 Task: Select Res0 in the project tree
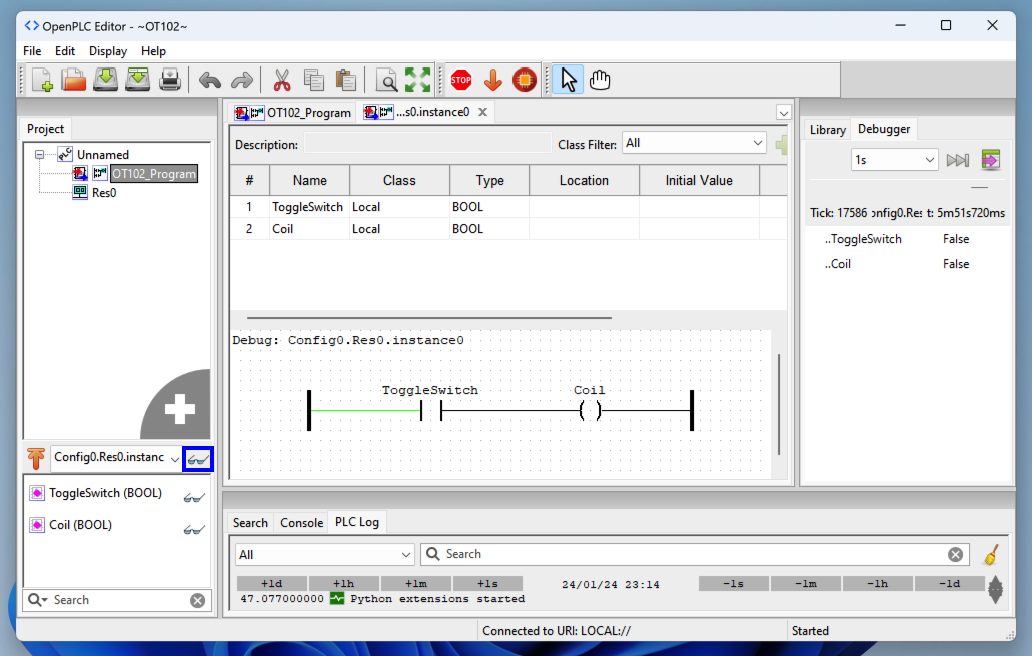click(x=104, y=193)
